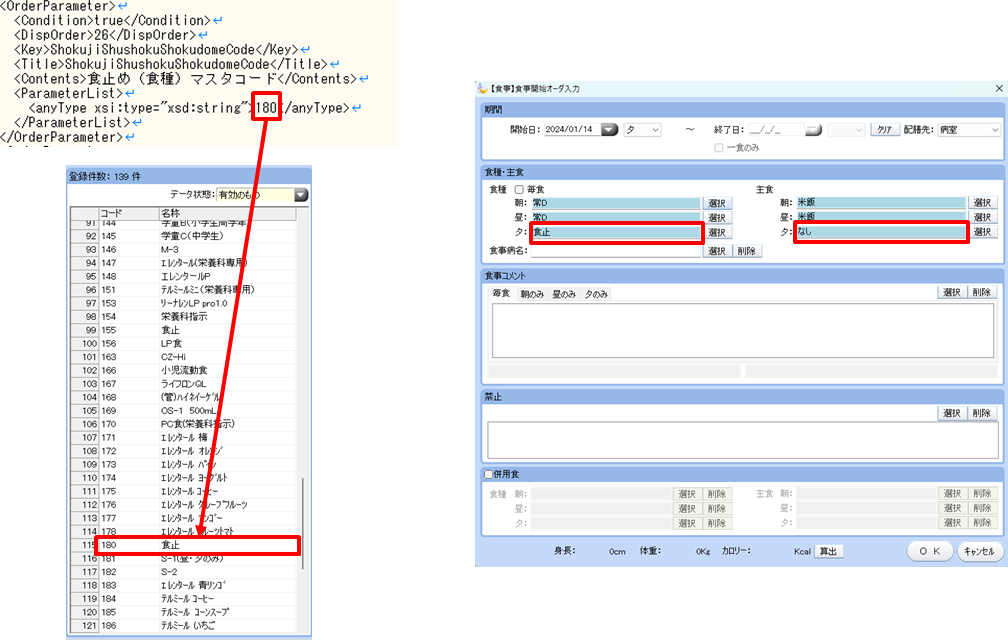Select row 155 食止

pos(183,330)
